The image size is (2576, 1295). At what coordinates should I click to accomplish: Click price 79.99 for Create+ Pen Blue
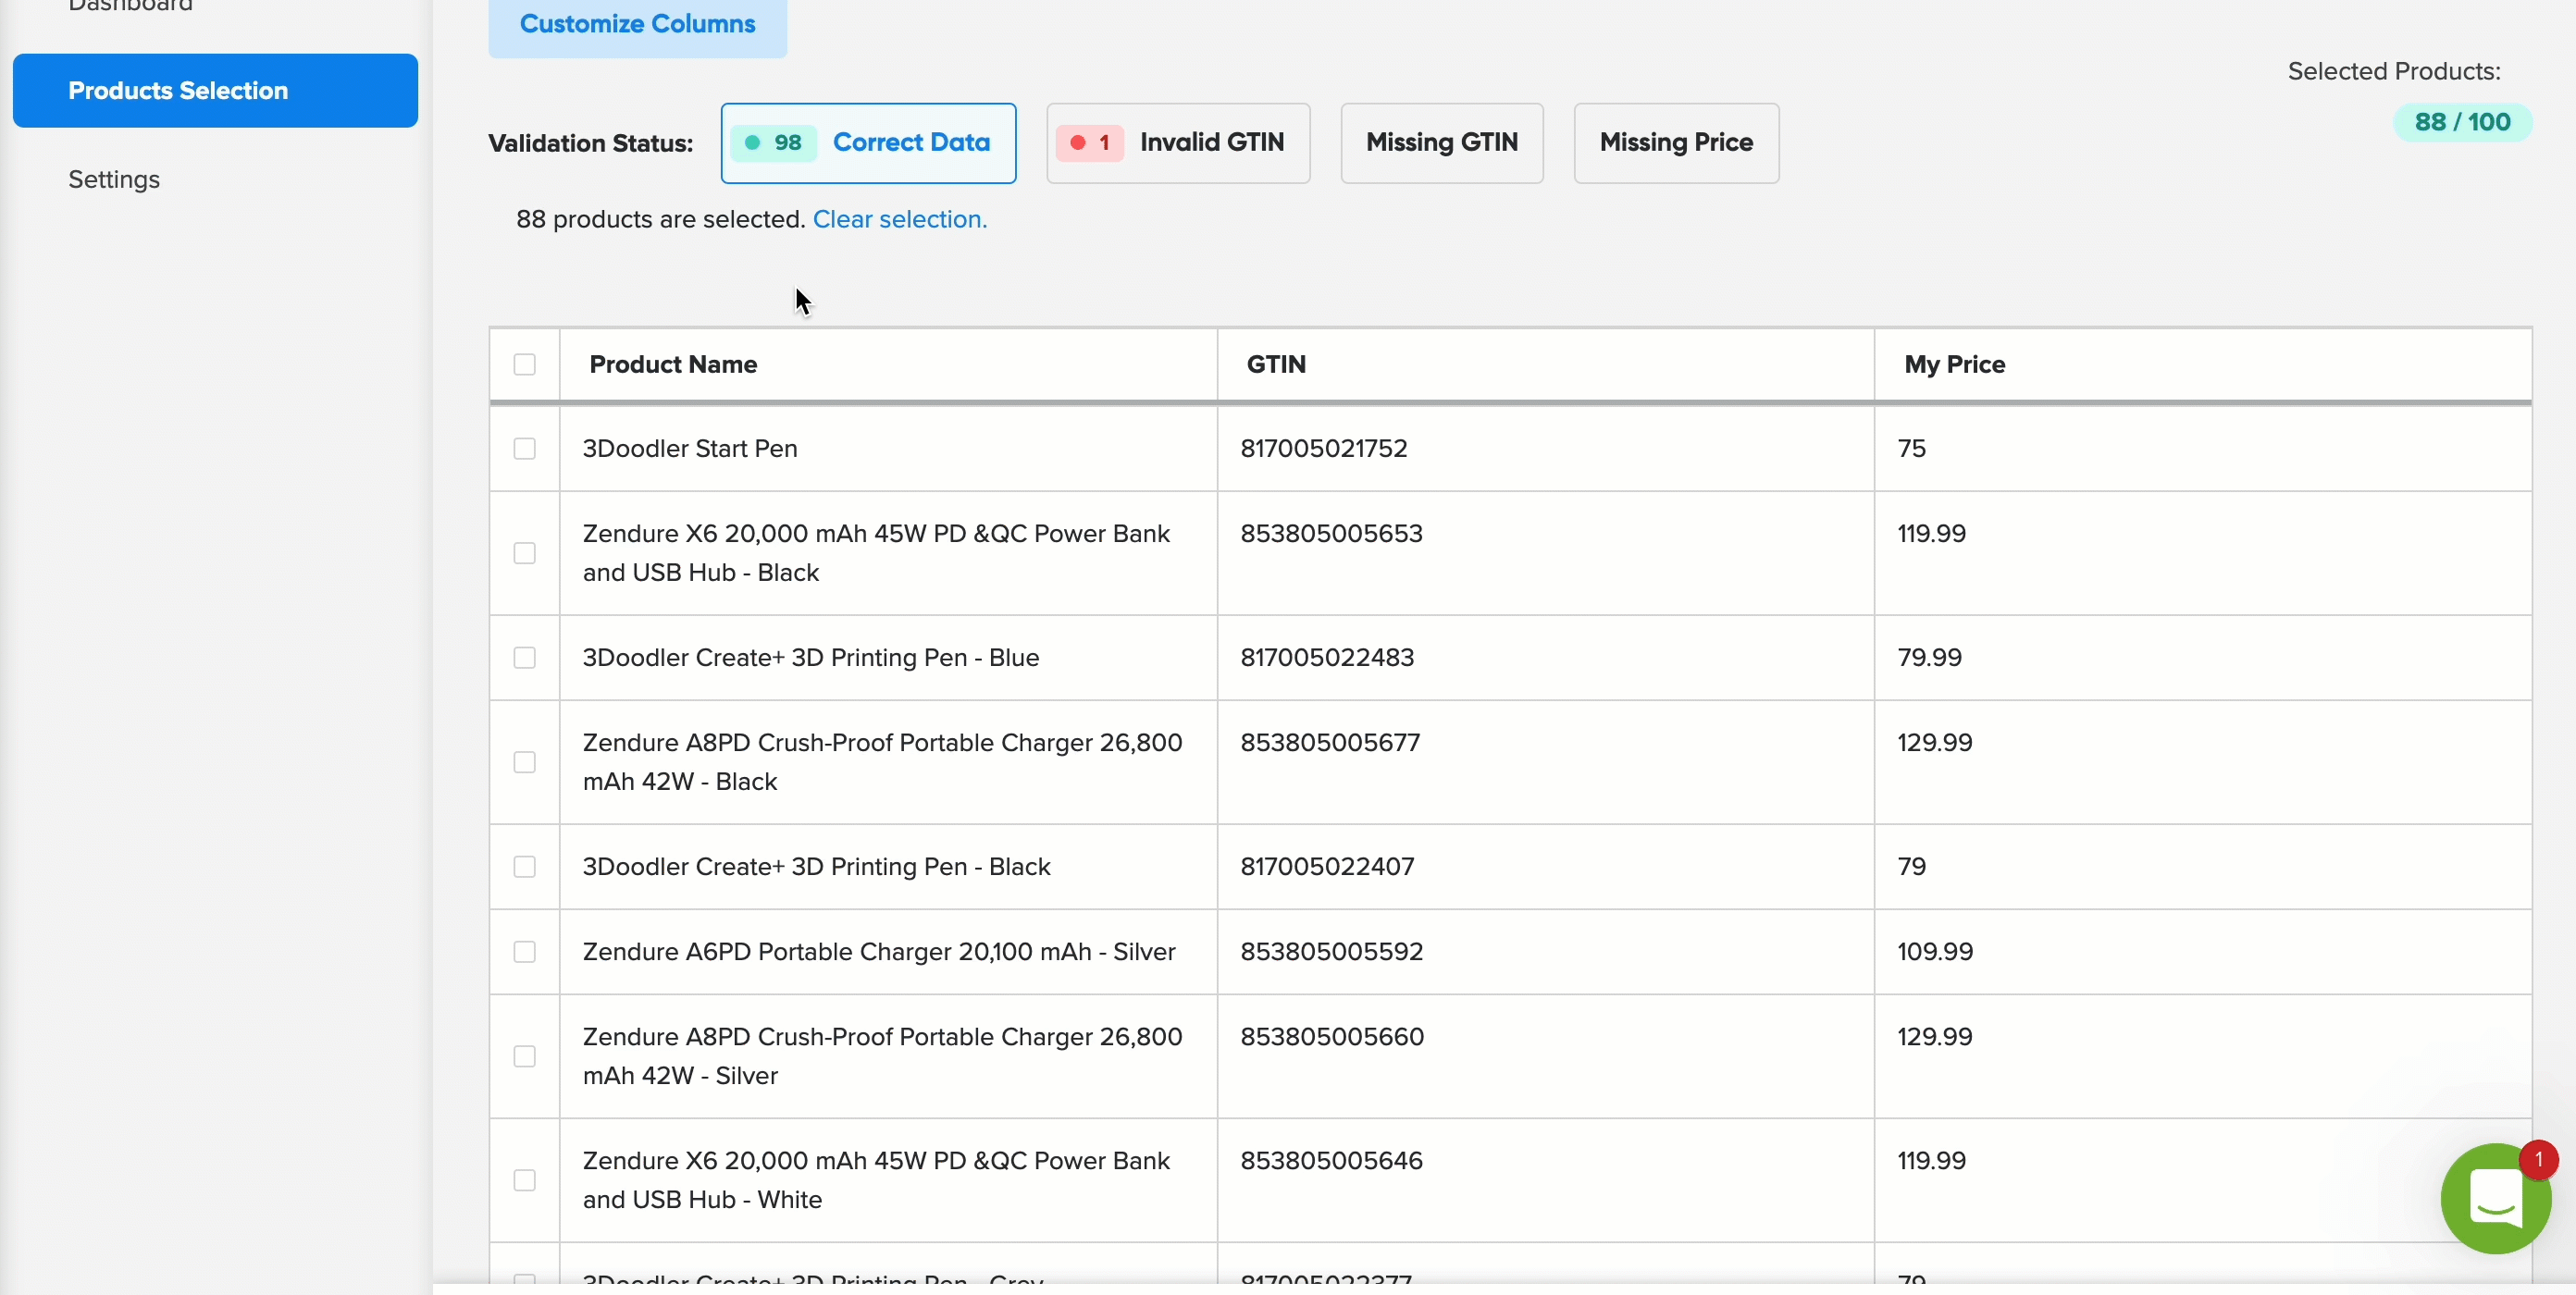tap(1929, 657)
